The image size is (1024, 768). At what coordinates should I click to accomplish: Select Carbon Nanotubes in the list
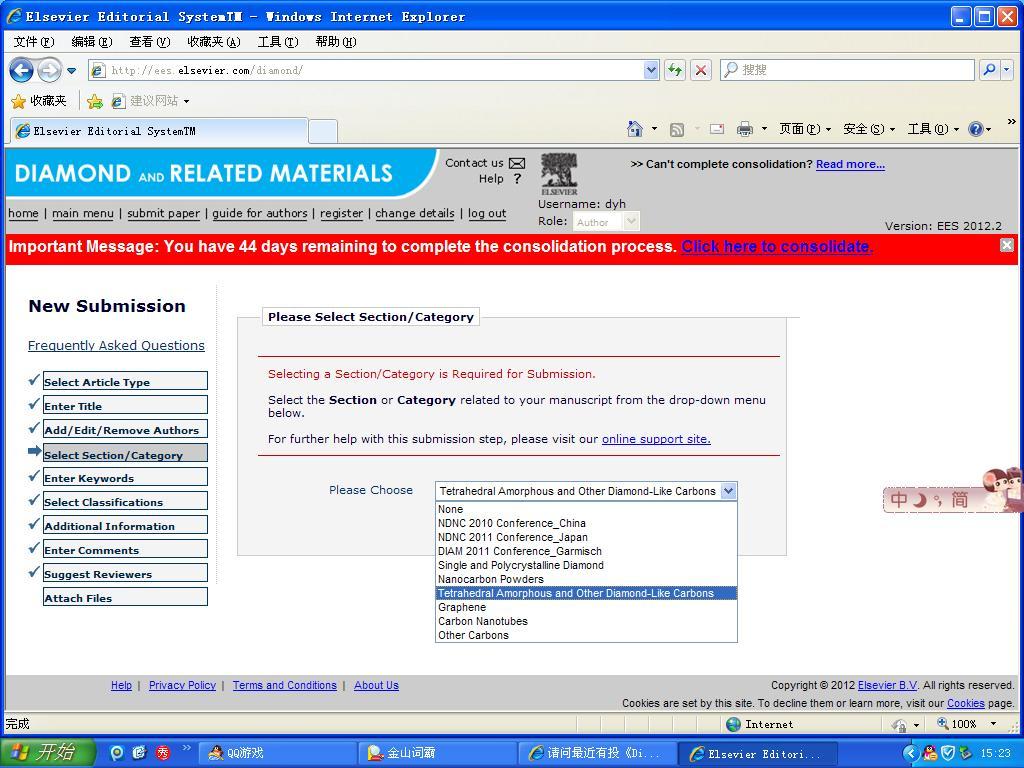pos(586,621)
